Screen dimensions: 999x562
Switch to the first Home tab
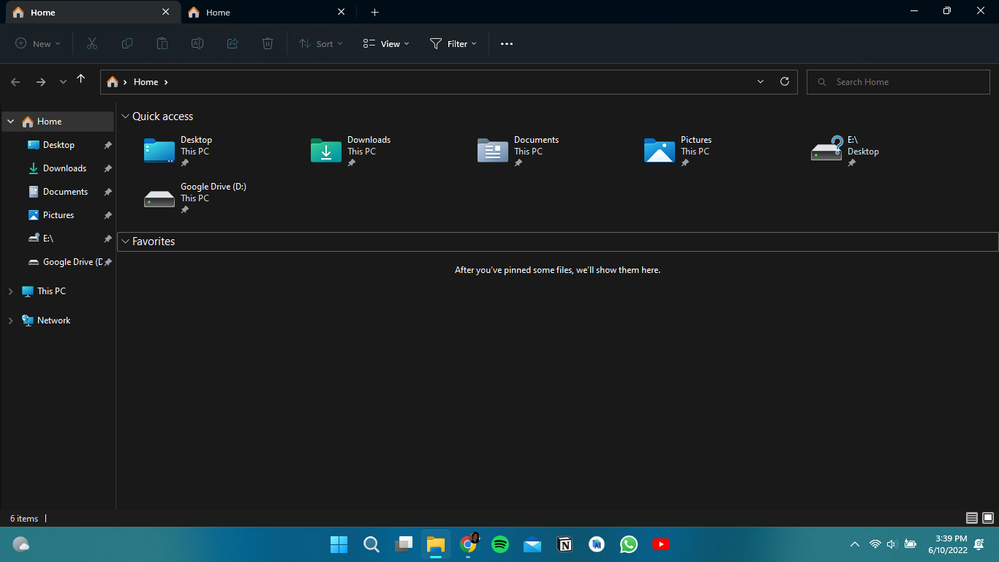pos(92,12)
